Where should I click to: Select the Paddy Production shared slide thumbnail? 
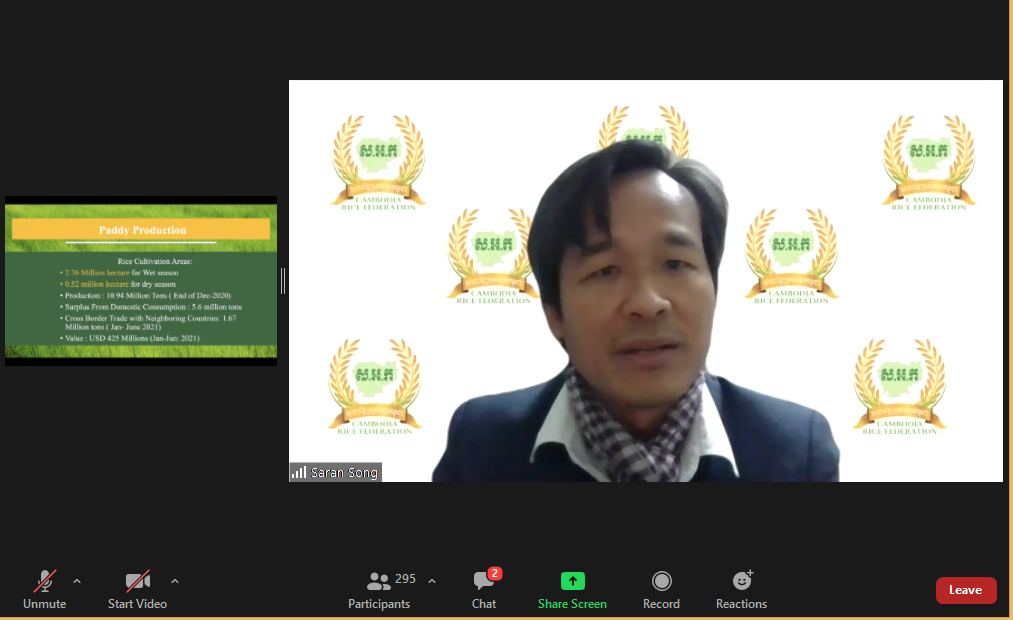141,281
